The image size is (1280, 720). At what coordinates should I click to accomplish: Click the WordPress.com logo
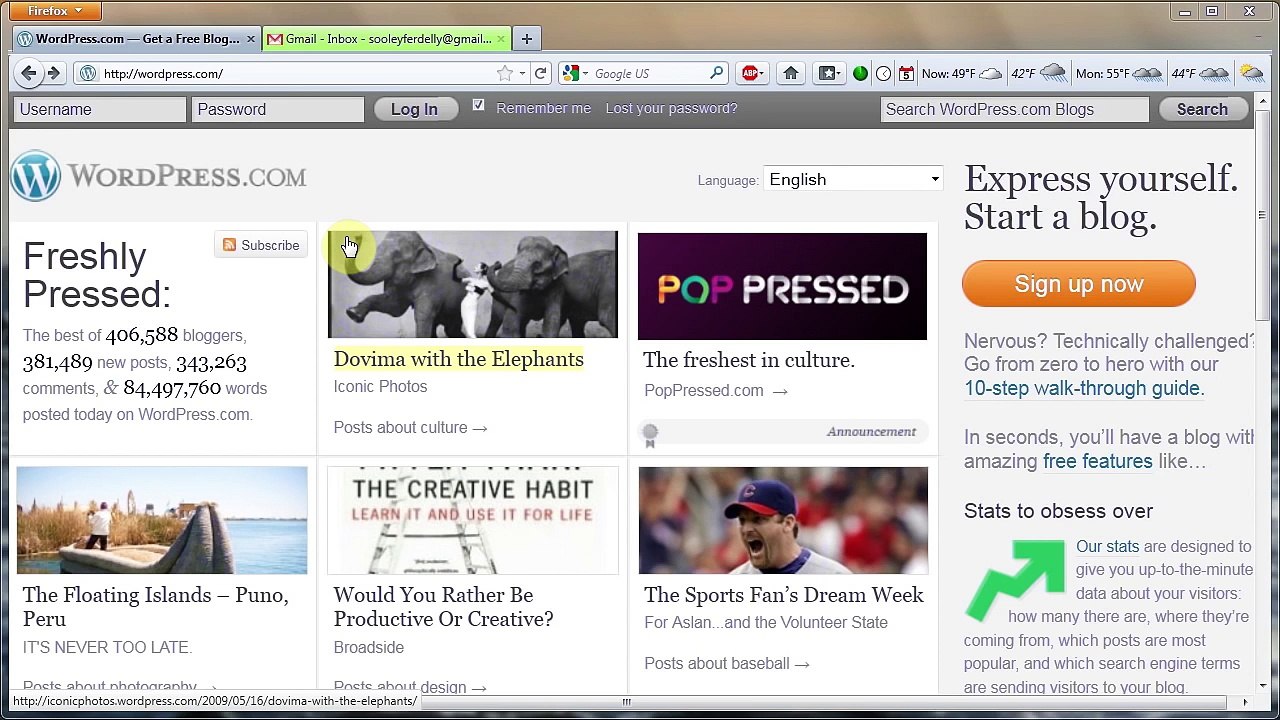click(159, 176)
